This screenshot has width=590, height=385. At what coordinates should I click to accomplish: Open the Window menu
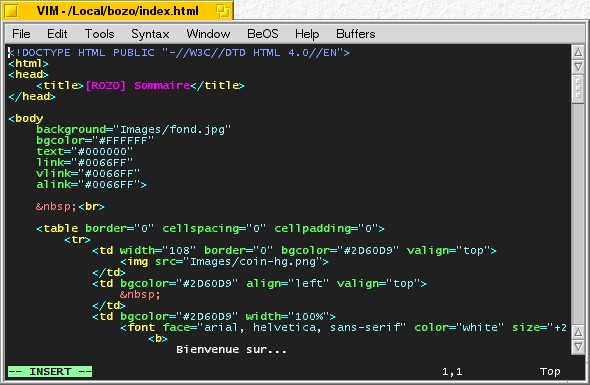click(208, 34)
